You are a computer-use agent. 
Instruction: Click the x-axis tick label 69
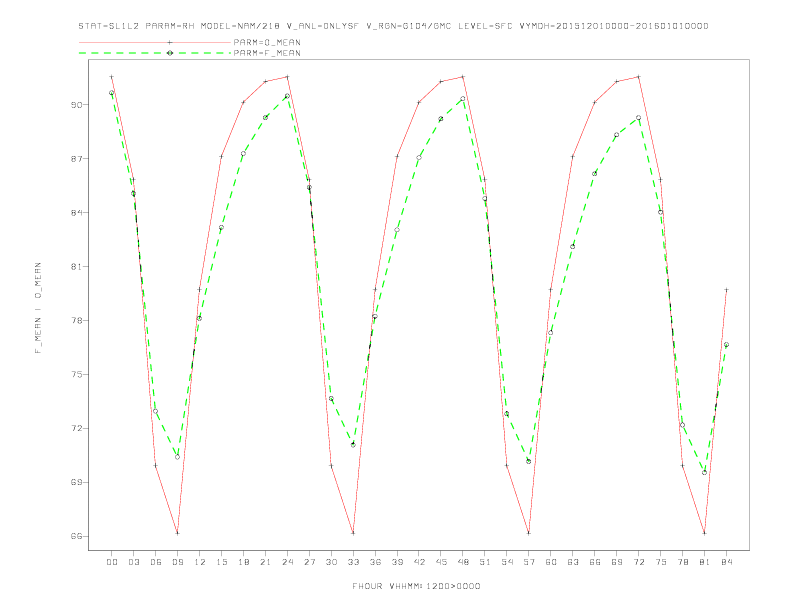(x=617, y=562)
